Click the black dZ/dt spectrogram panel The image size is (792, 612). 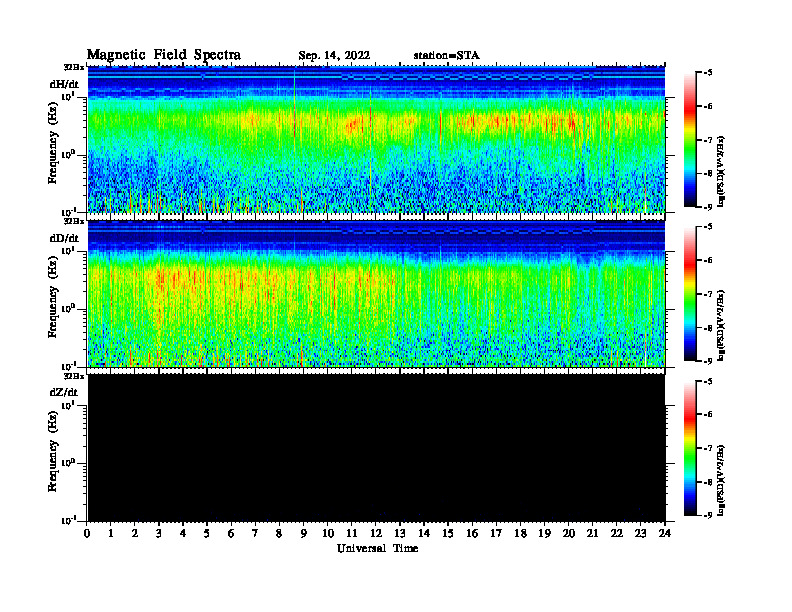(376, 448)
